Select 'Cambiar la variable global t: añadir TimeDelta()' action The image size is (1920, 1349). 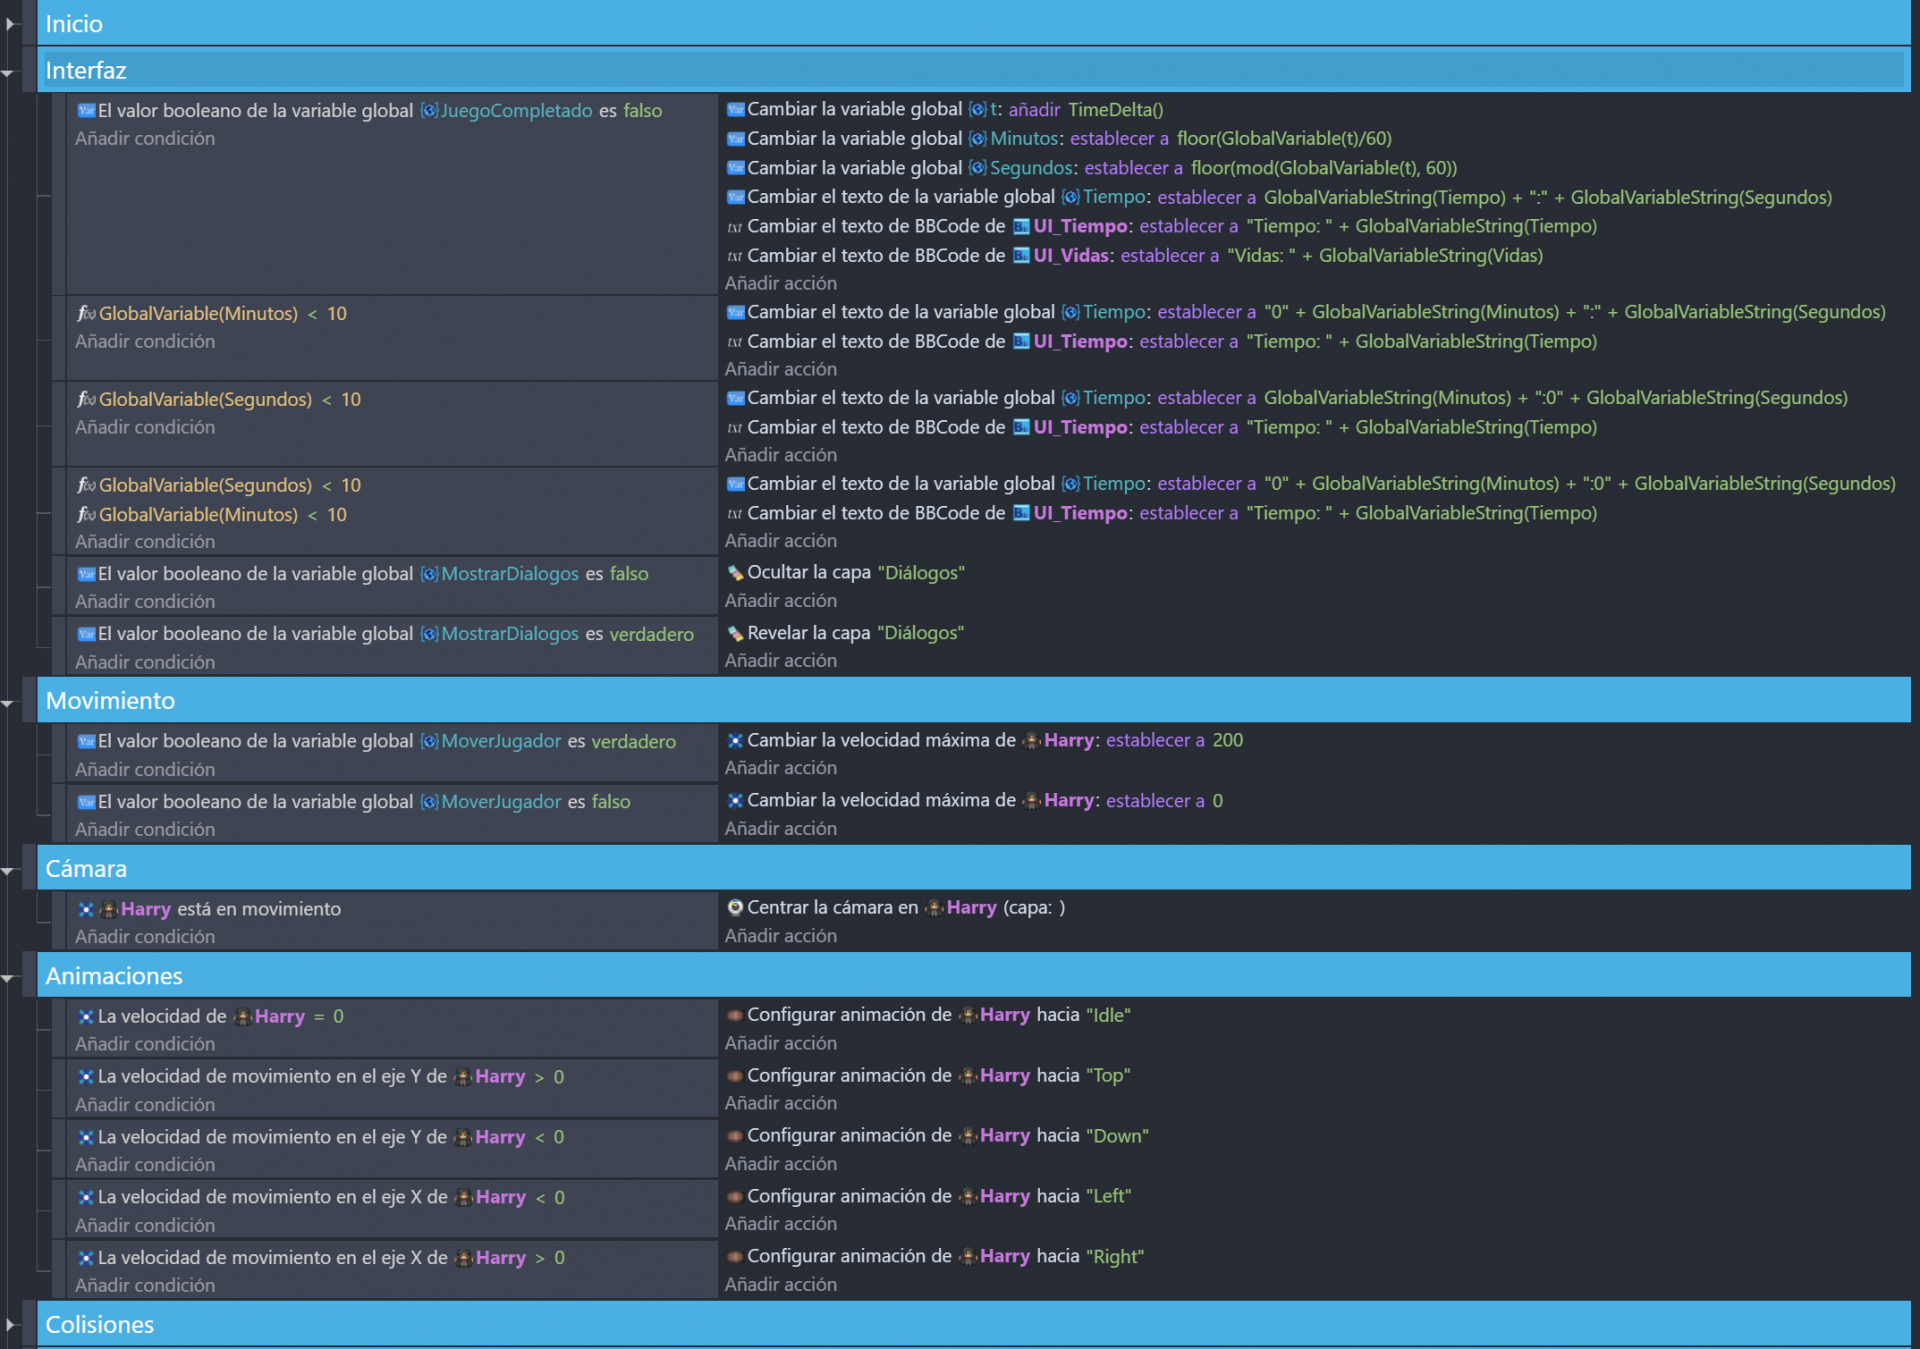point(945,110)
